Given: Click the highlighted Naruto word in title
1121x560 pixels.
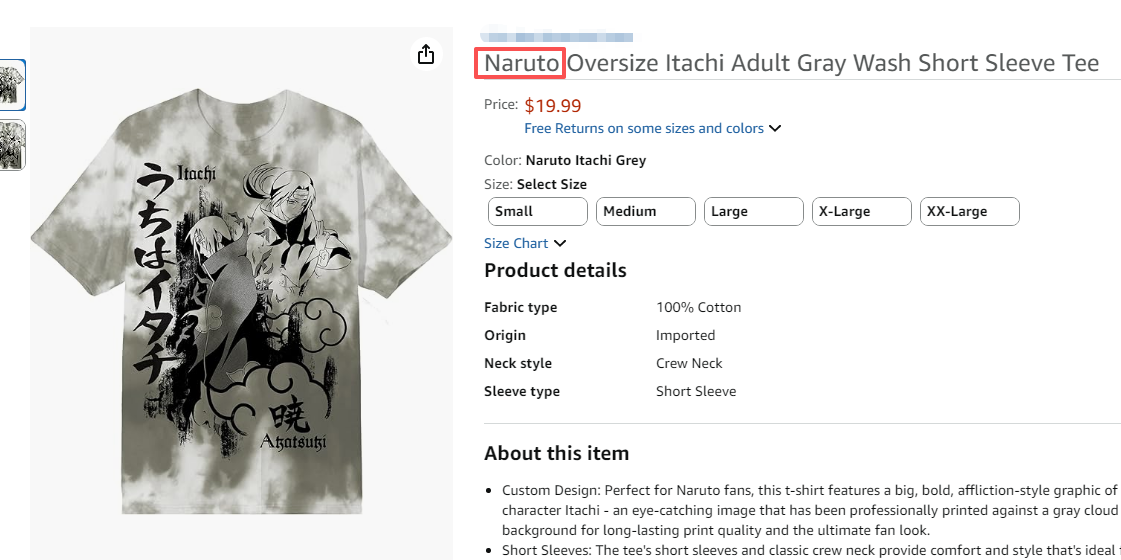Looking at the screenshot, I should 521,64.
